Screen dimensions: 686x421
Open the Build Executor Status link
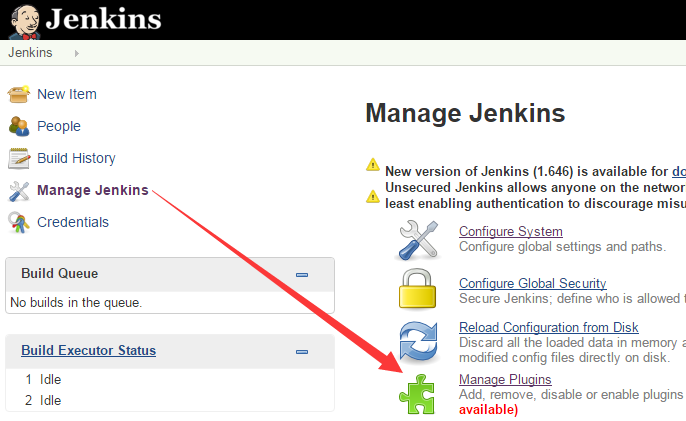[x=88, y=351]
